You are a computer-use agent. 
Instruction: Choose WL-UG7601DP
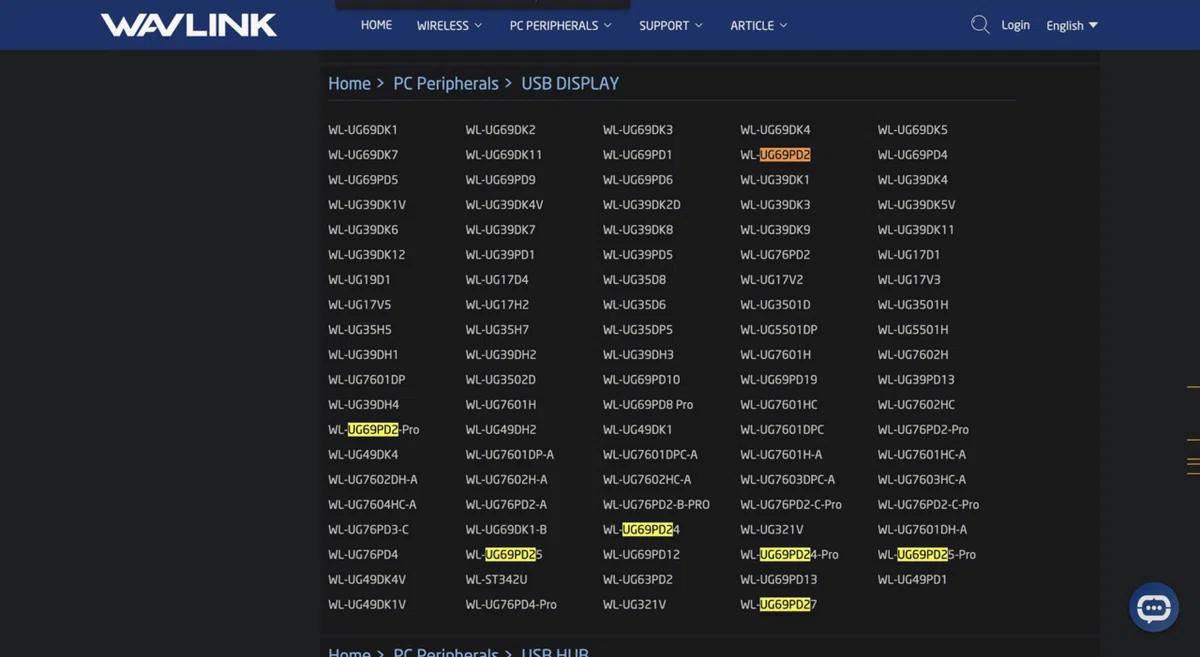[367, 380]
